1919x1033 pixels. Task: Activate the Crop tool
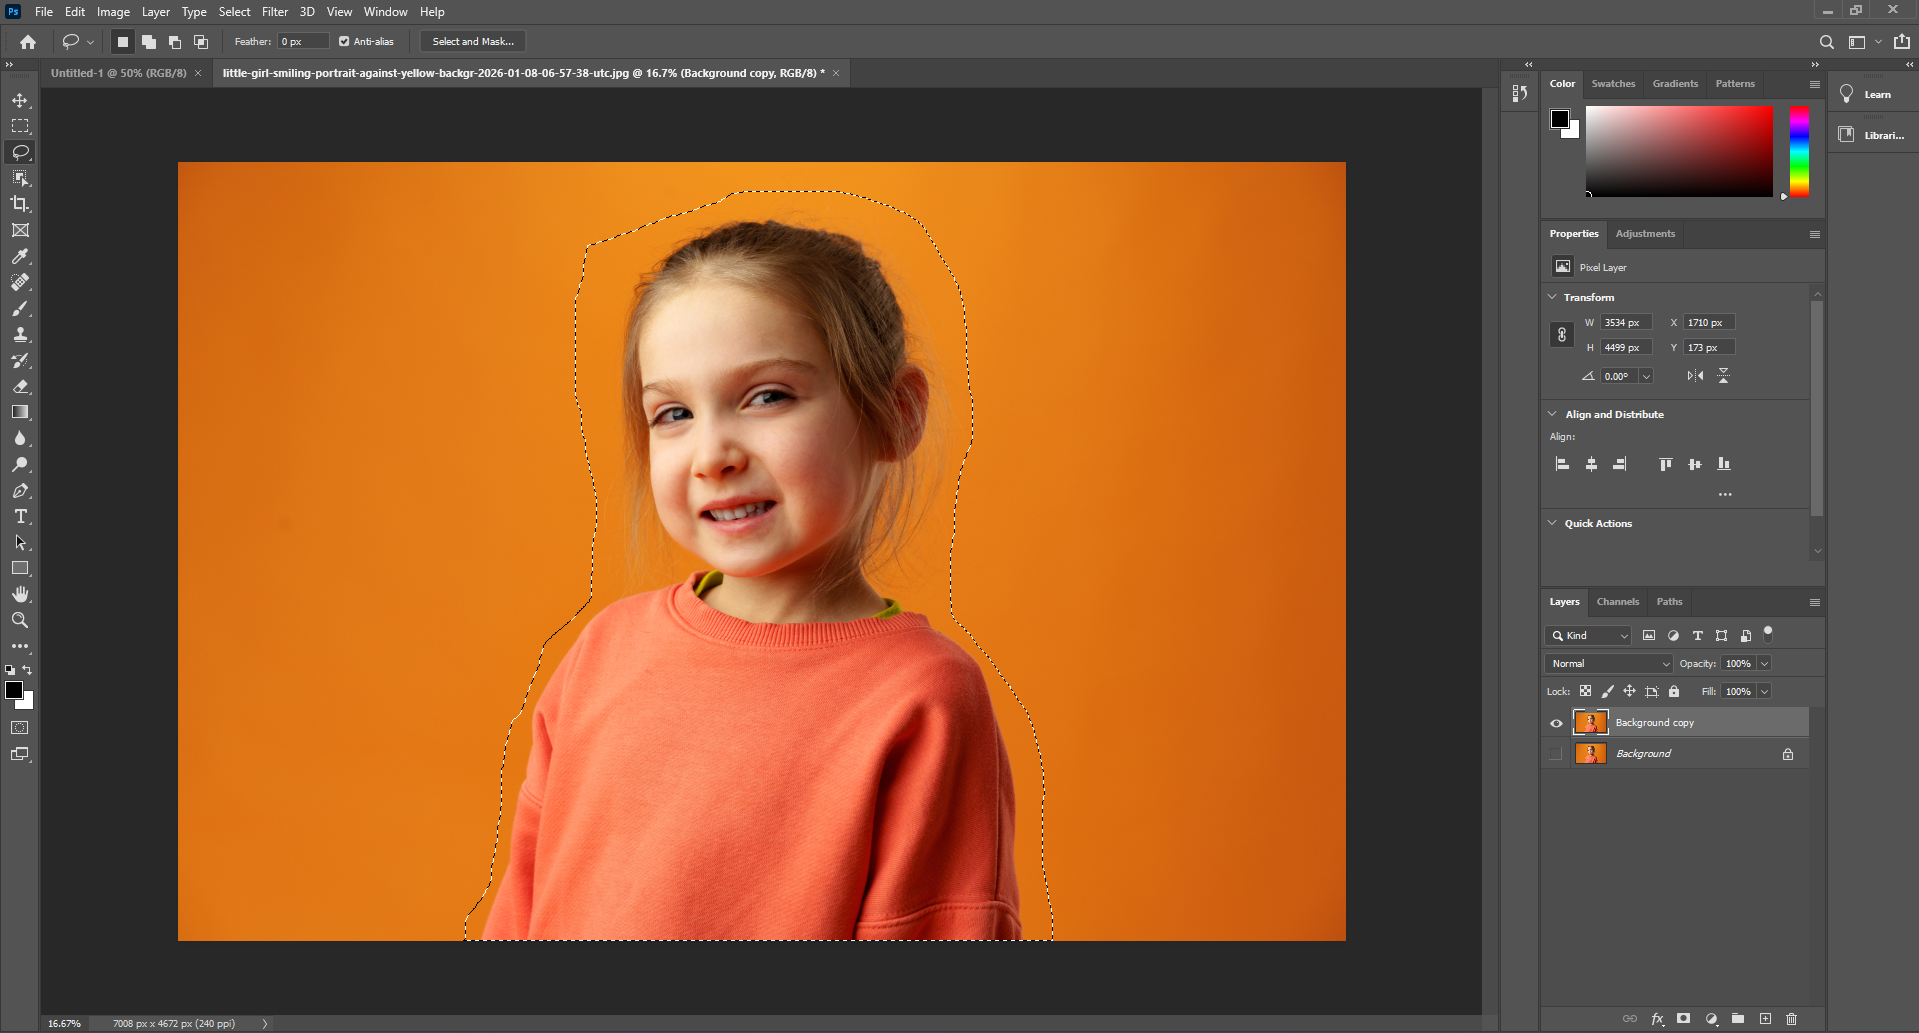pos(20,204)
